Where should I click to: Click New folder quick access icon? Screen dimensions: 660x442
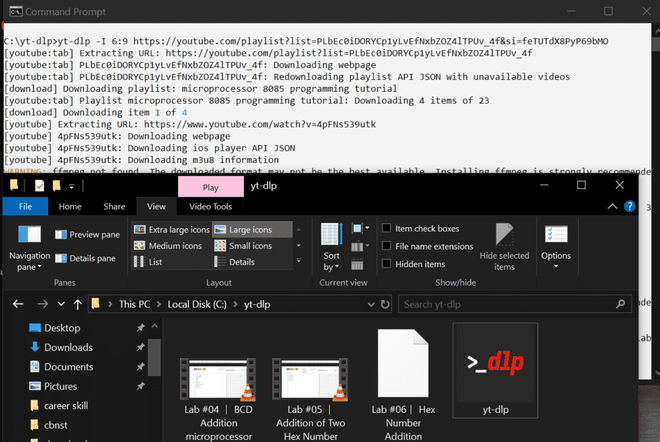(56, 186)
